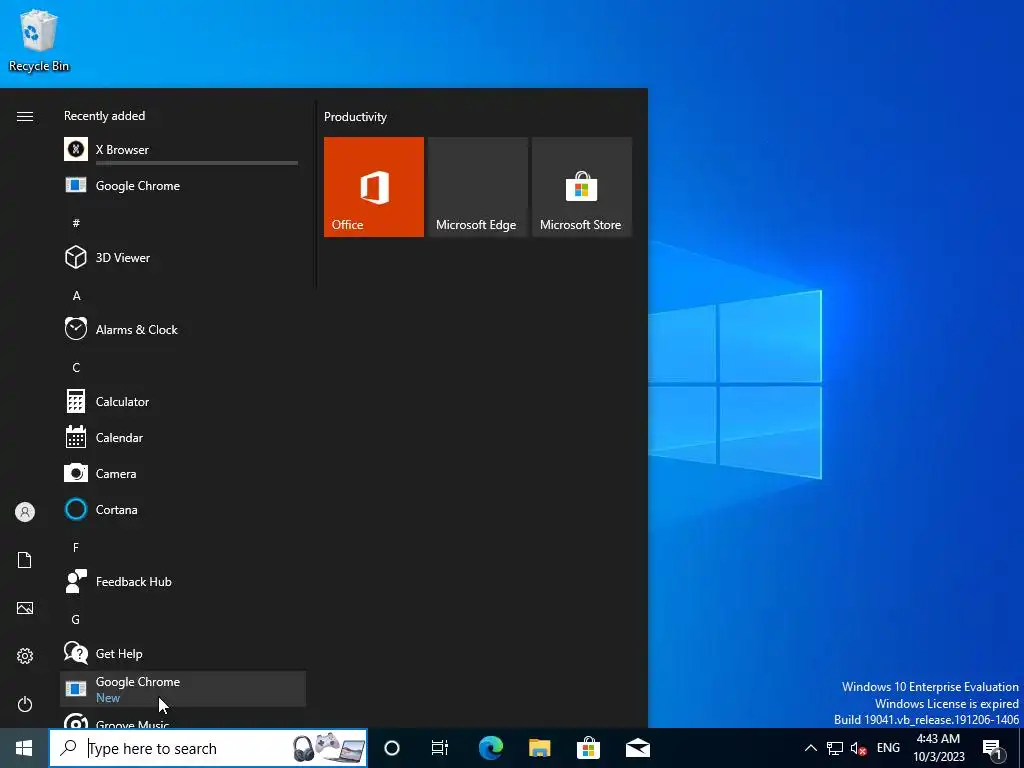Launch the Calculator app
This screenshot has height=768, width=1024.
(x=182, y=402)
